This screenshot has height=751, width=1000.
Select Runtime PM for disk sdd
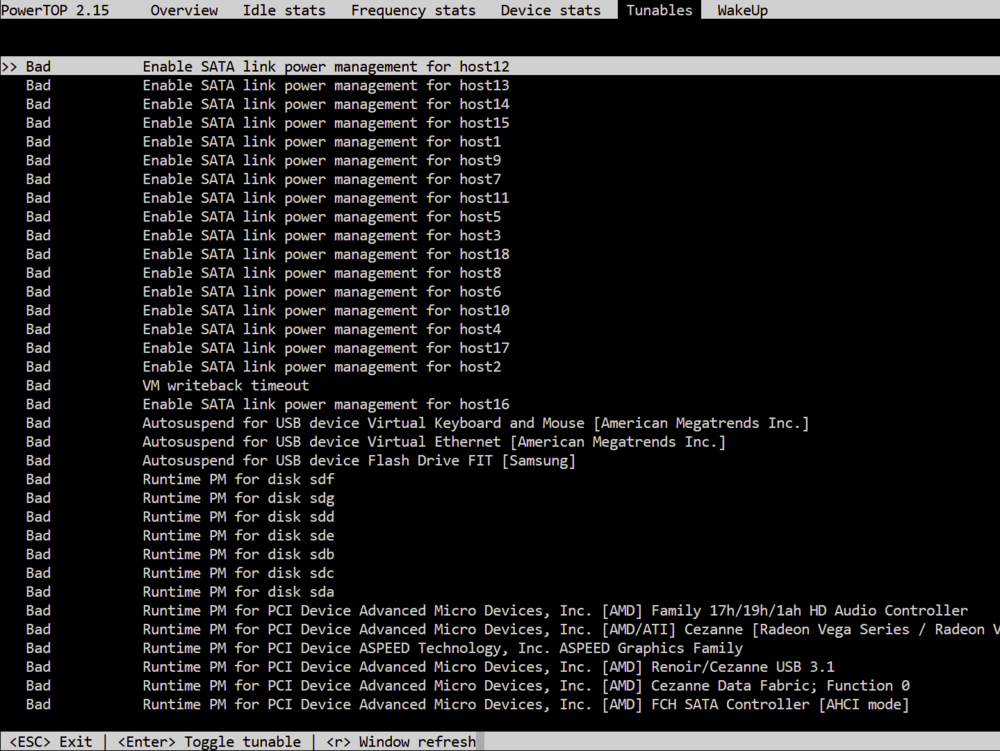pyautogui.click(x=238, y=517)
